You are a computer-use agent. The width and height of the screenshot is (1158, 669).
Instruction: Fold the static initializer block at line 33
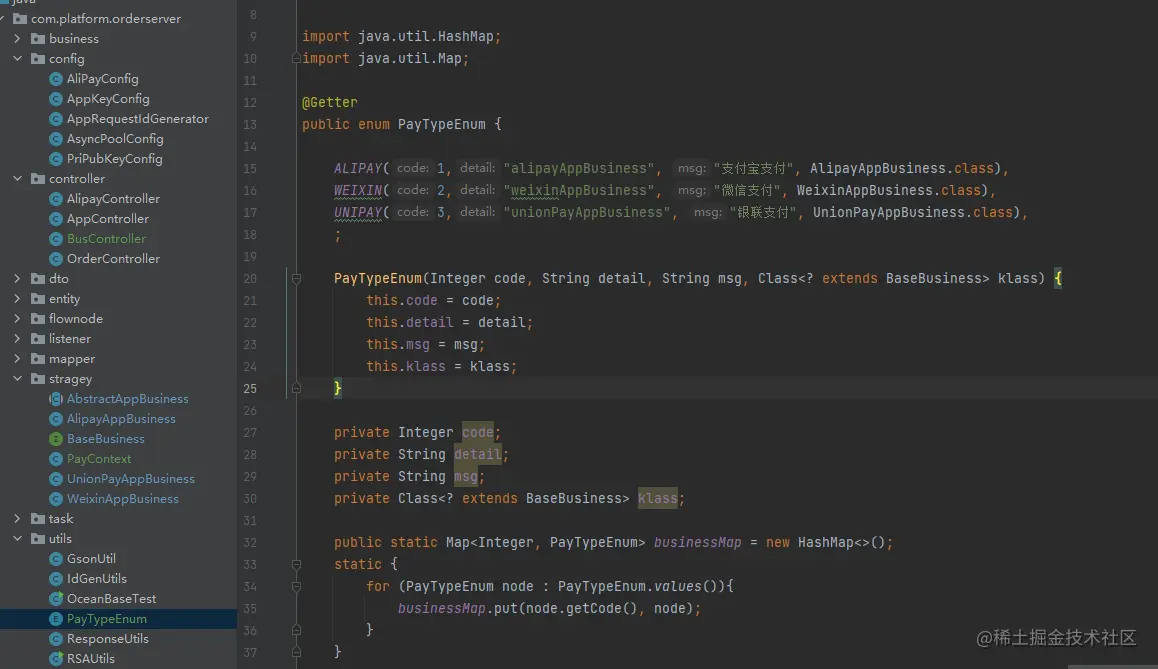[x=296, y=564]
